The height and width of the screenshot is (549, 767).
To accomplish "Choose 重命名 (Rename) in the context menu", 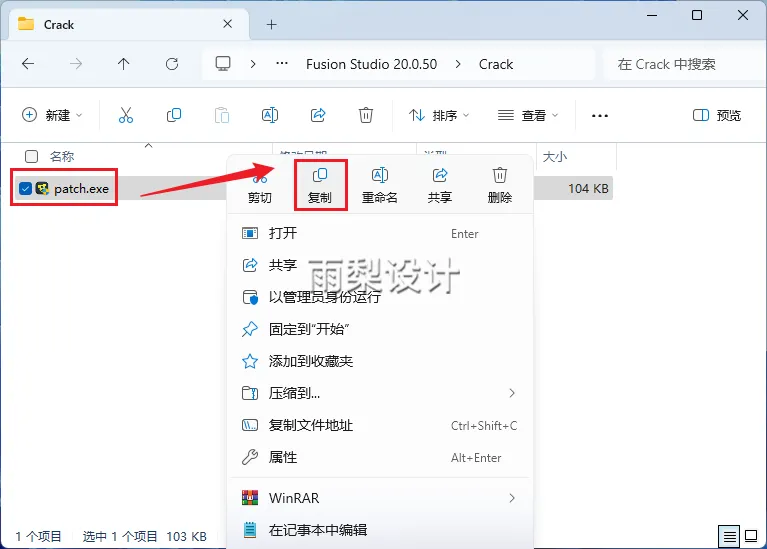I will point(380,185).
